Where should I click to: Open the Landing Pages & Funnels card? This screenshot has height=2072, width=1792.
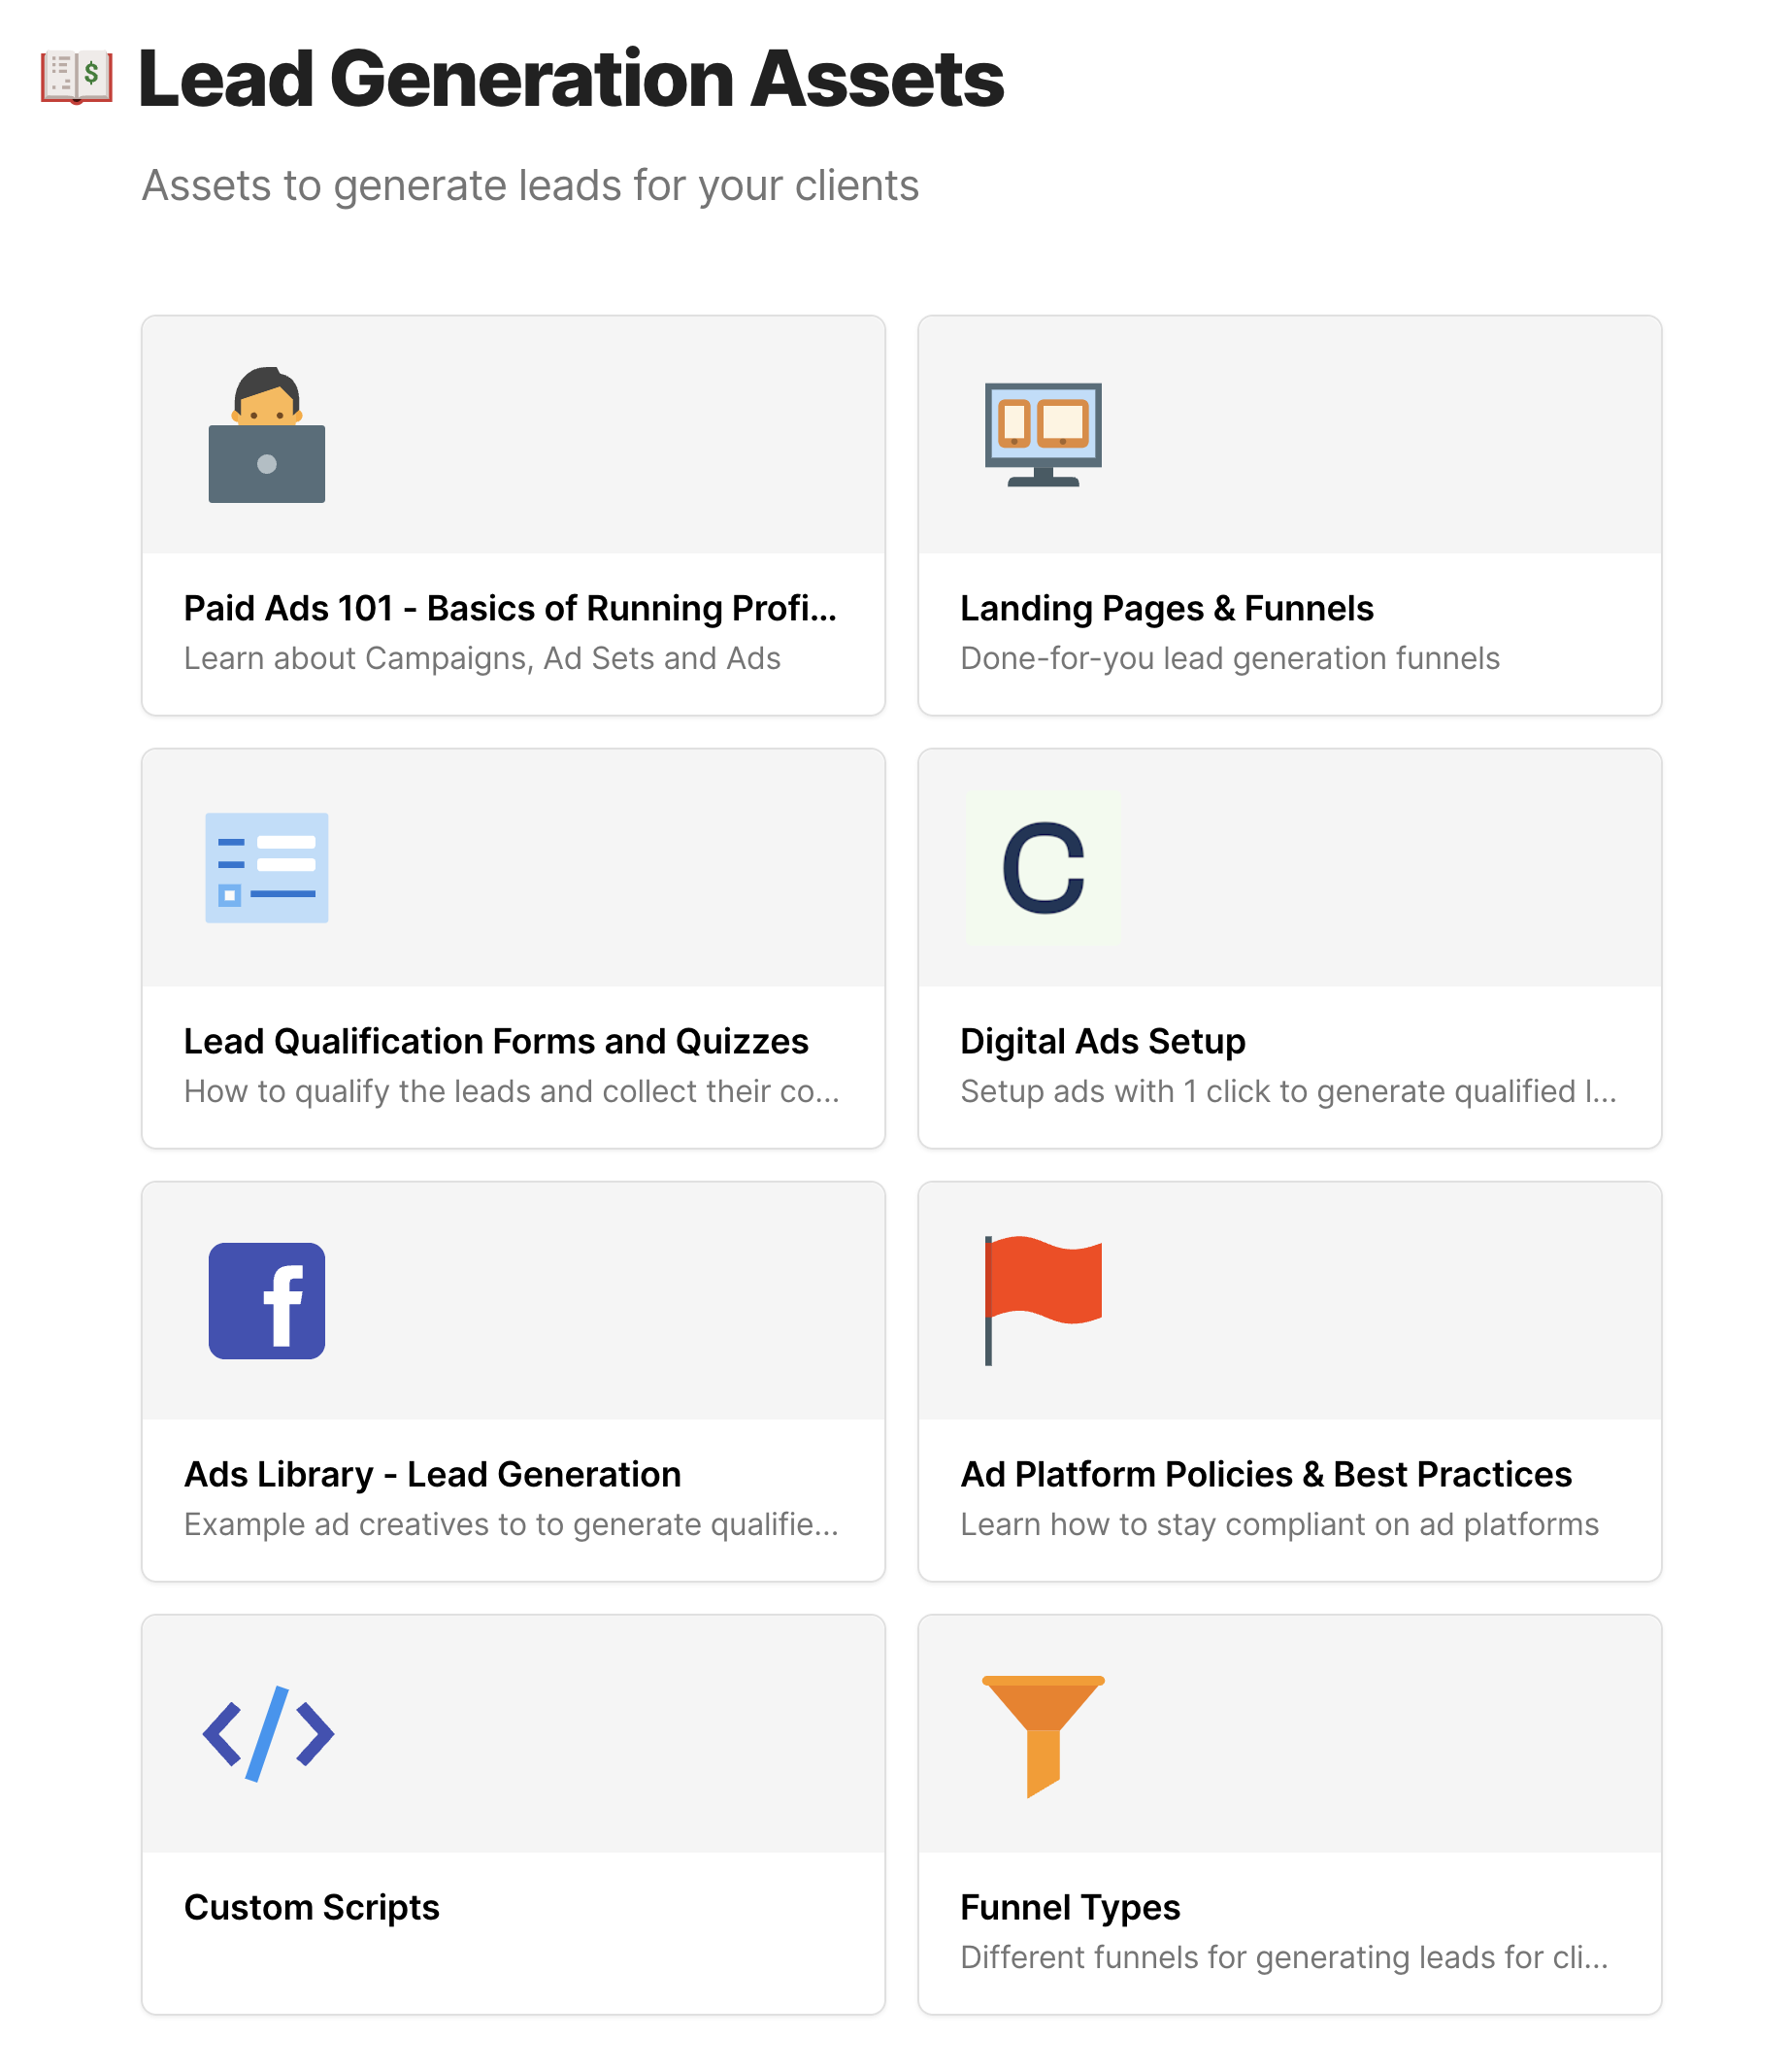click(x=1166, y=608)
